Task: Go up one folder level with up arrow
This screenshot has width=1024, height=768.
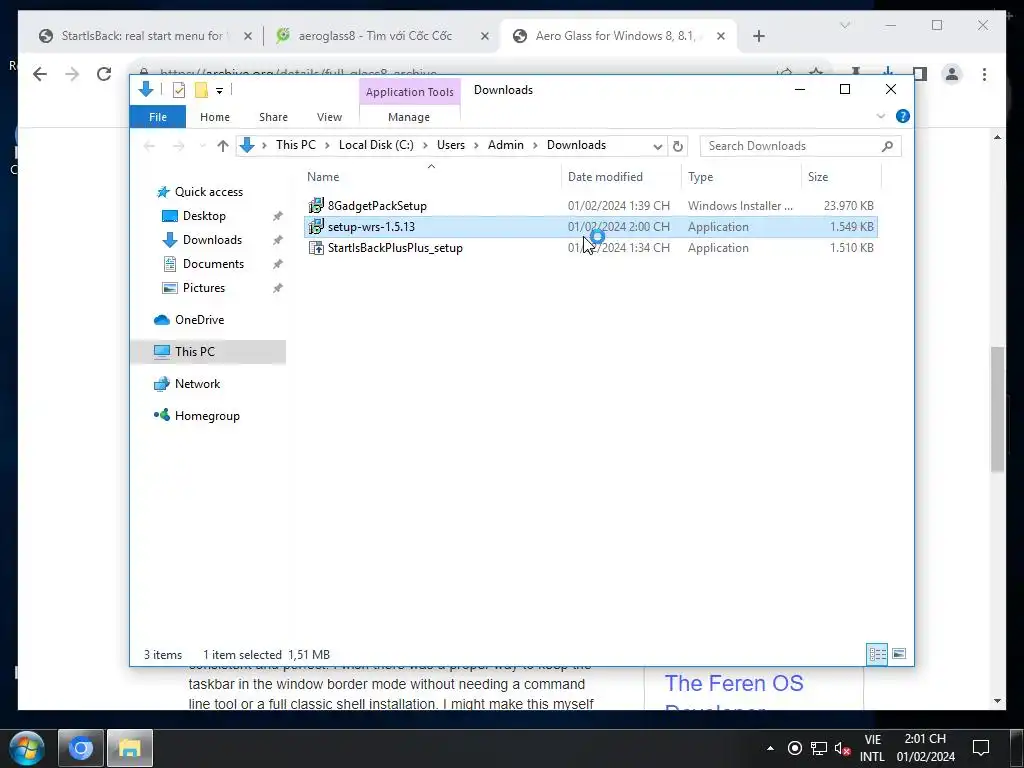Action: tap(223, 146)
